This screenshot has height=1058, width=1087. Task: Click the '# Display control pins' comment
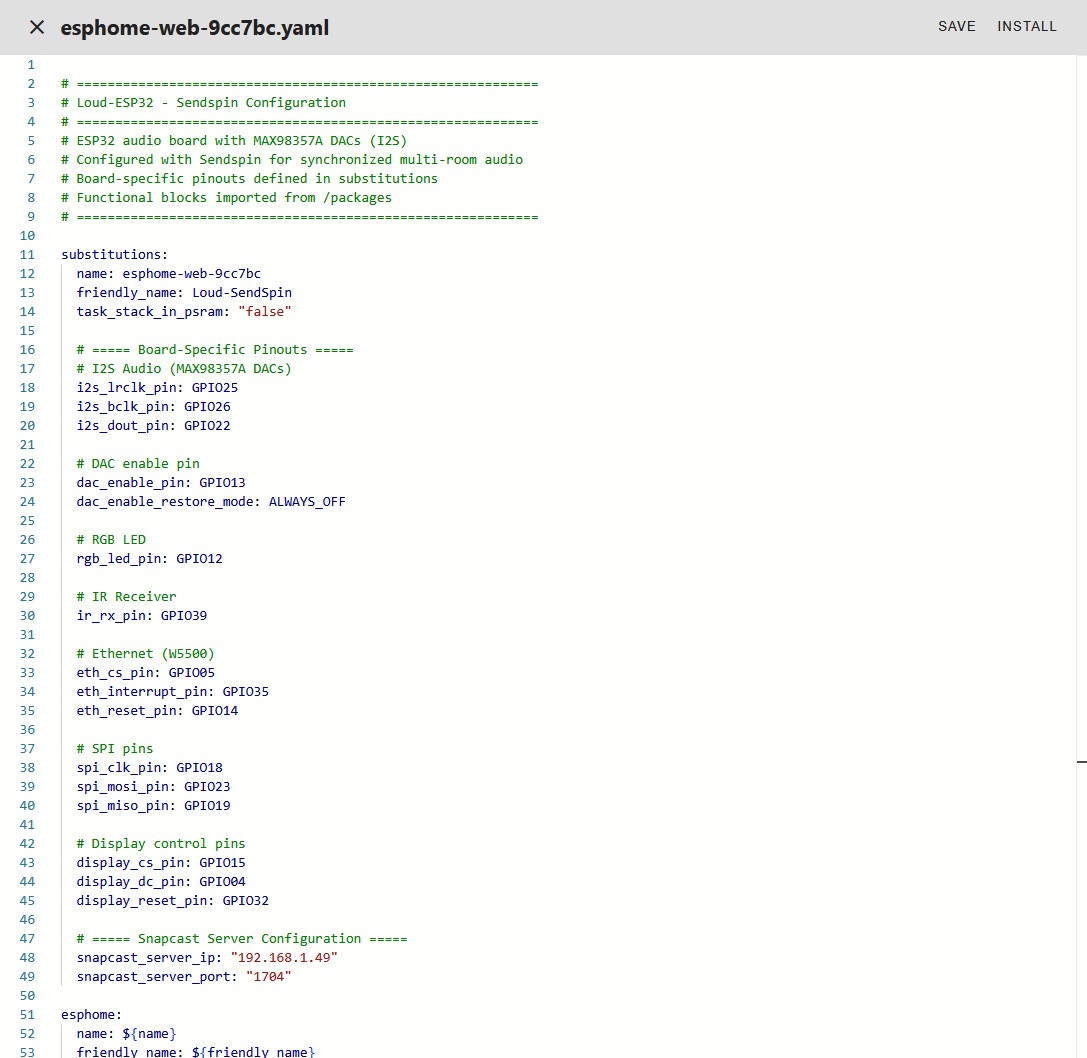pos(161,844)
